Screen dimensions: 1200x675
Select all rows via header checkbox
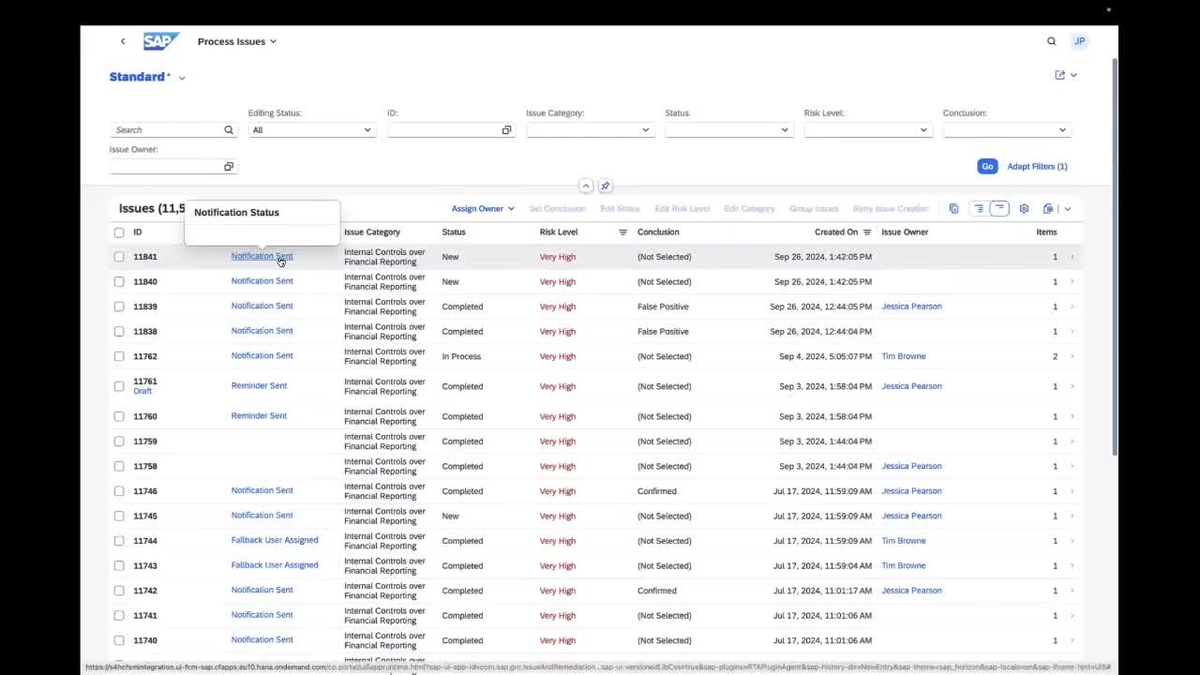[119, 231]
